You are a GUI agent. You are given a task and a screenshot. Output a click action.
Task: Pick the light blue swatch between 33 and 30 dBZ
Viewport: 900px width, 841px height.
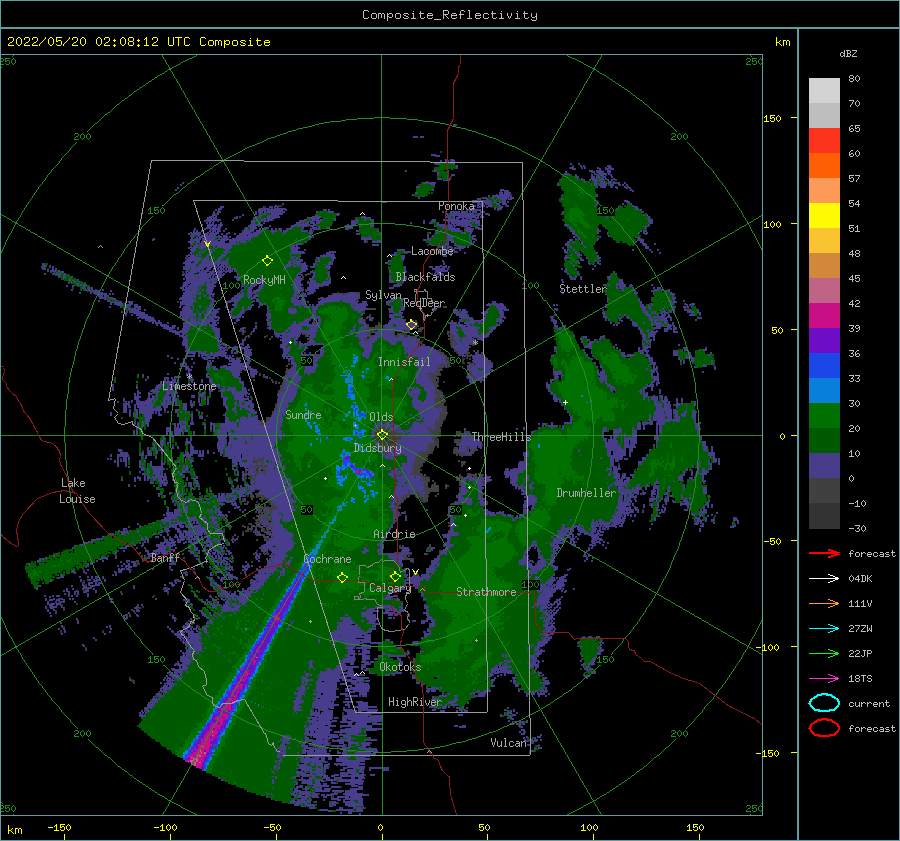coord(824,391)
